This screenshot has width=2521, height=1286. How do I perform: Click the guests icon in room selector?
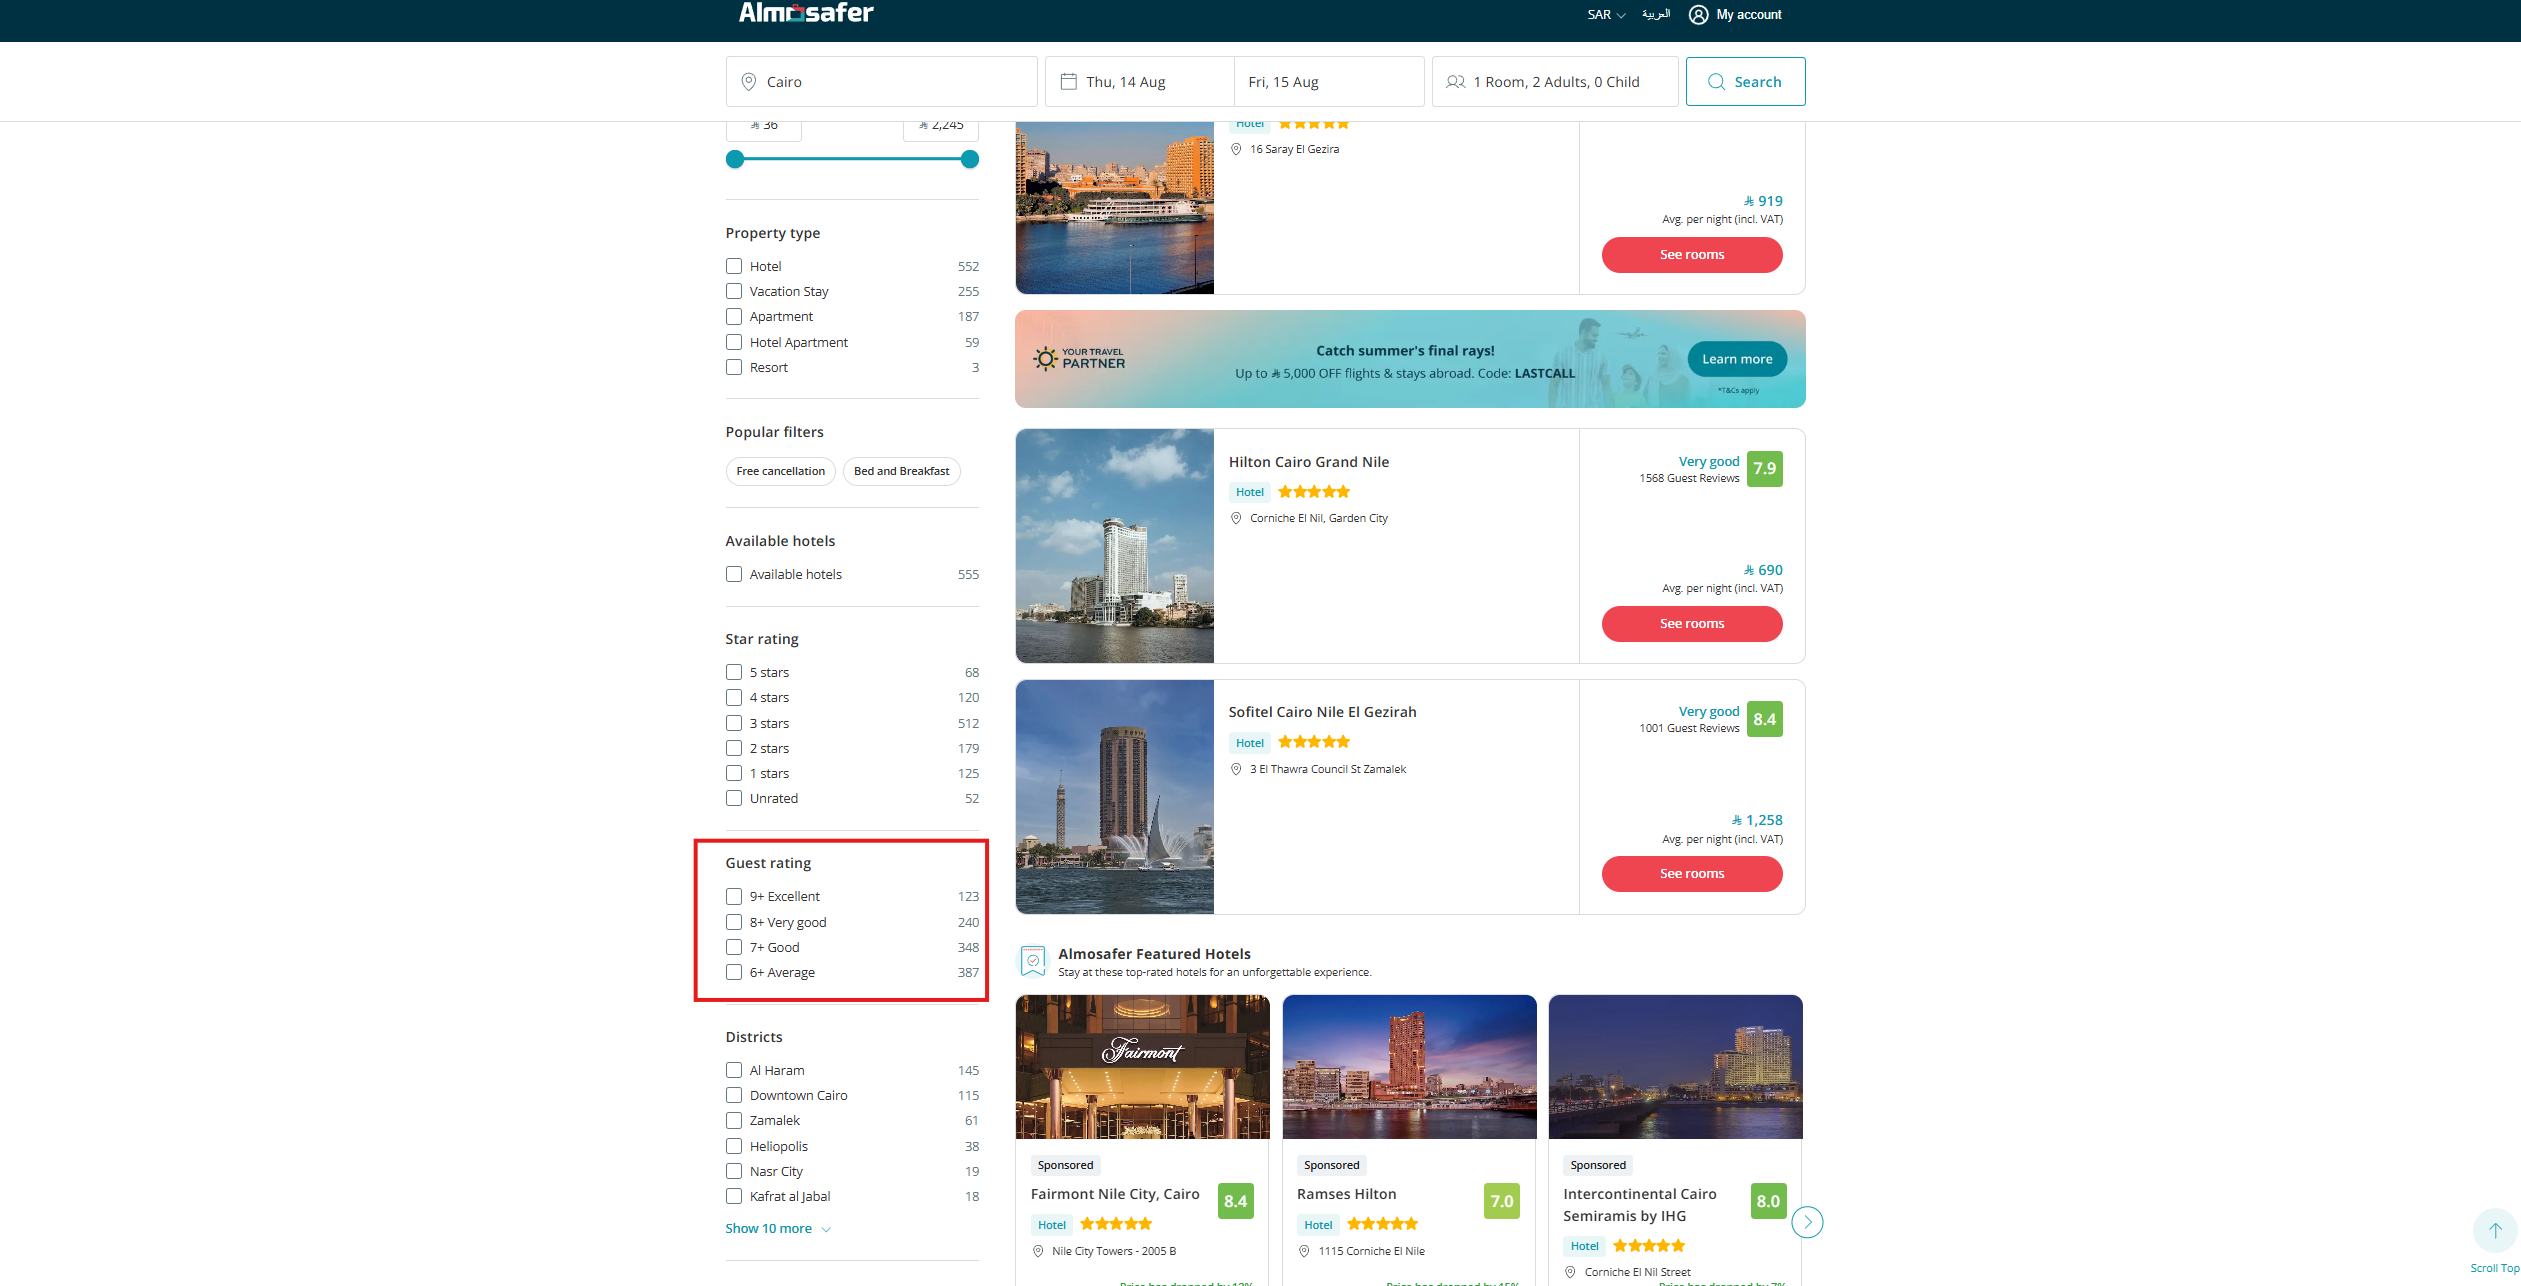click(x=1456, y=82)
